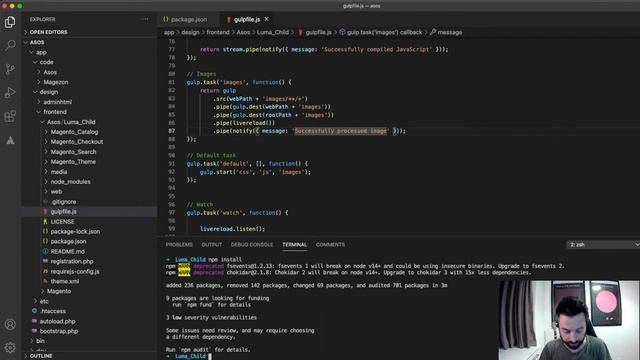The image size is (640, 360).
Task: Open the Output panel tab
Action: (x=211, y=244)
